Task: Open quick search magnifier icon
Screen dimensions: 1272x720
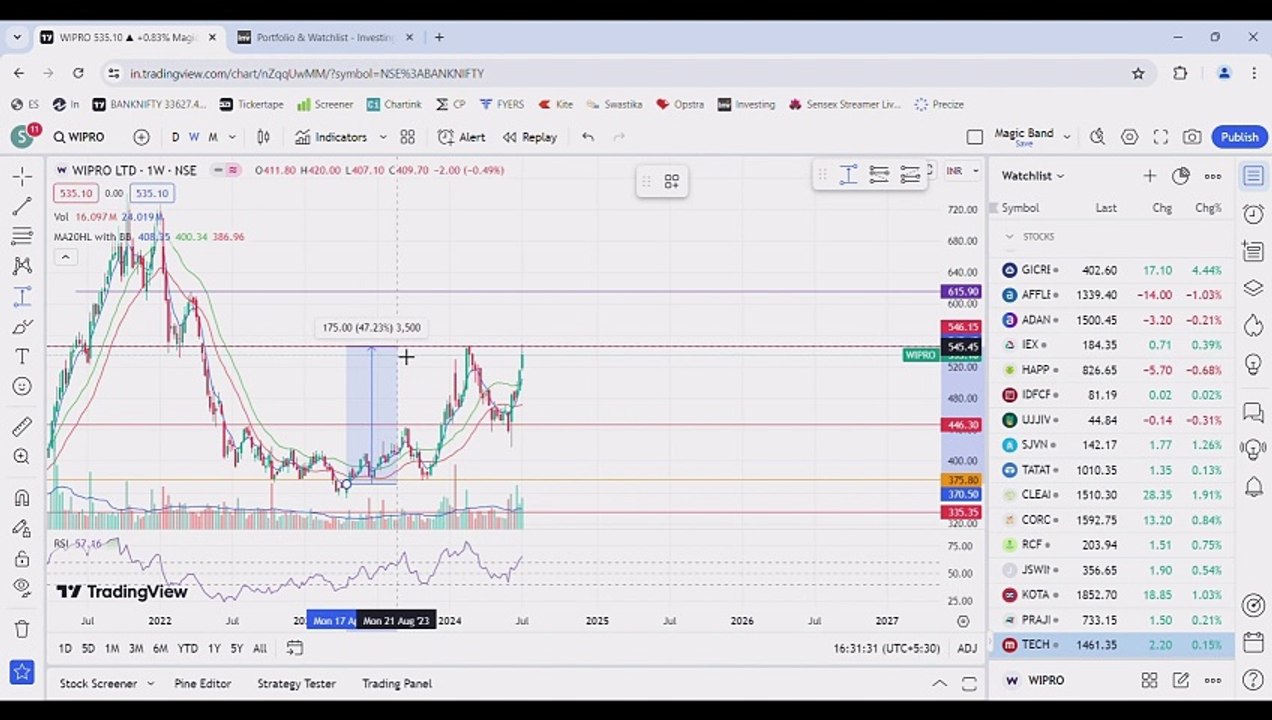Action: tap(1097, 137)
